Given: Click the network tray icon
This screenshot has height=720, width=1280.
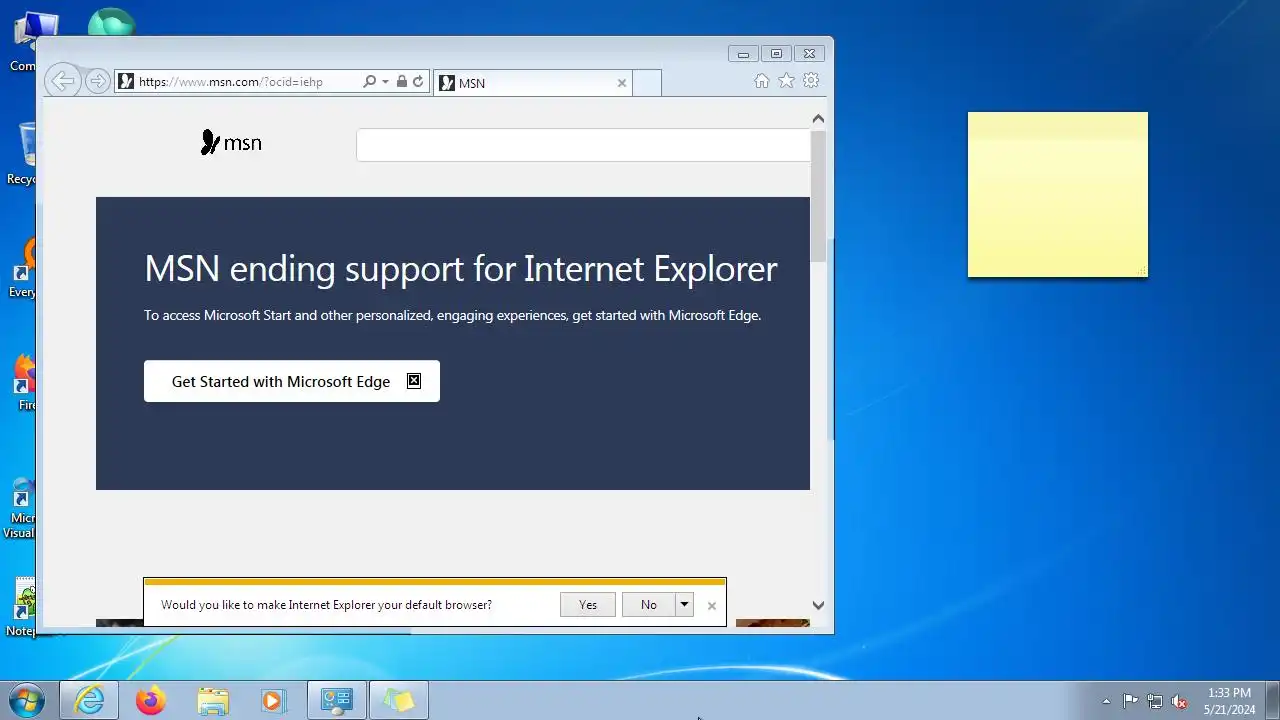Looking at the screenshot, I should pos(1155,701).
